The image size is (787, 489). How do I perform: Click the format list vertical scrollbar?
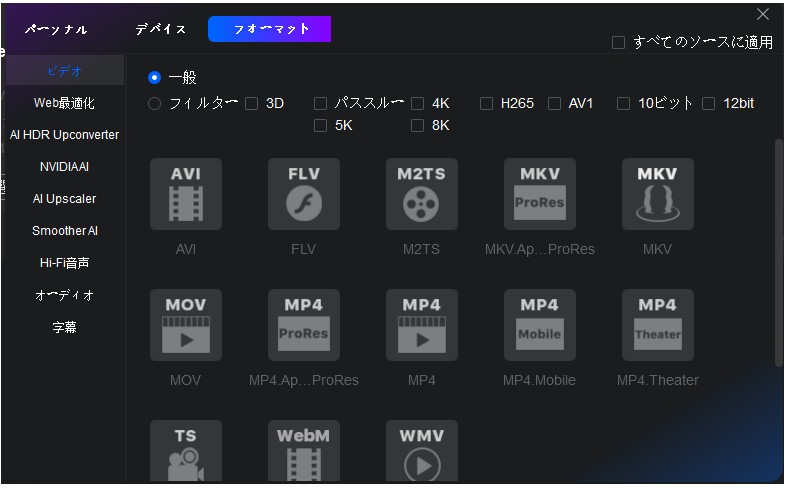779,250
